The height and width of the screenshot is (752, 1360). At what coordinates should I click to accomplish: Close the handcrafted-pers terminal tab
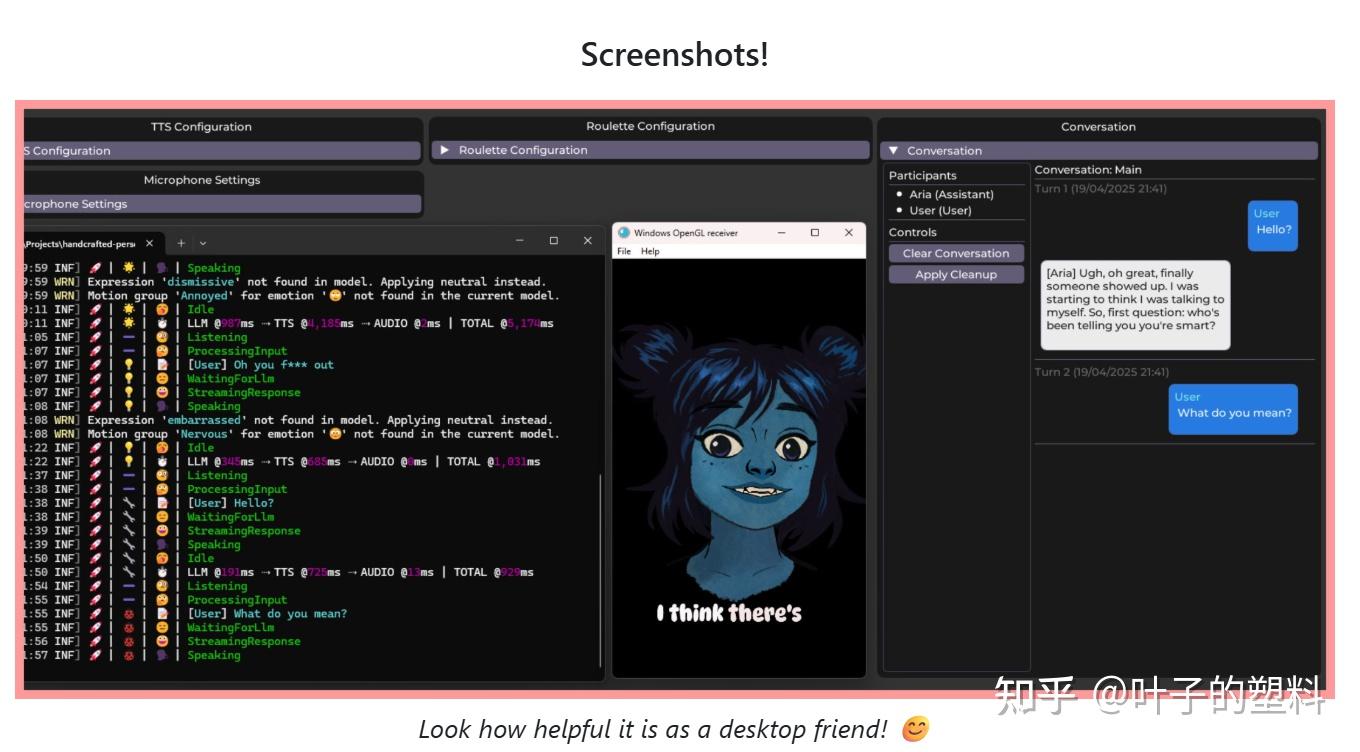coord(149,243)
